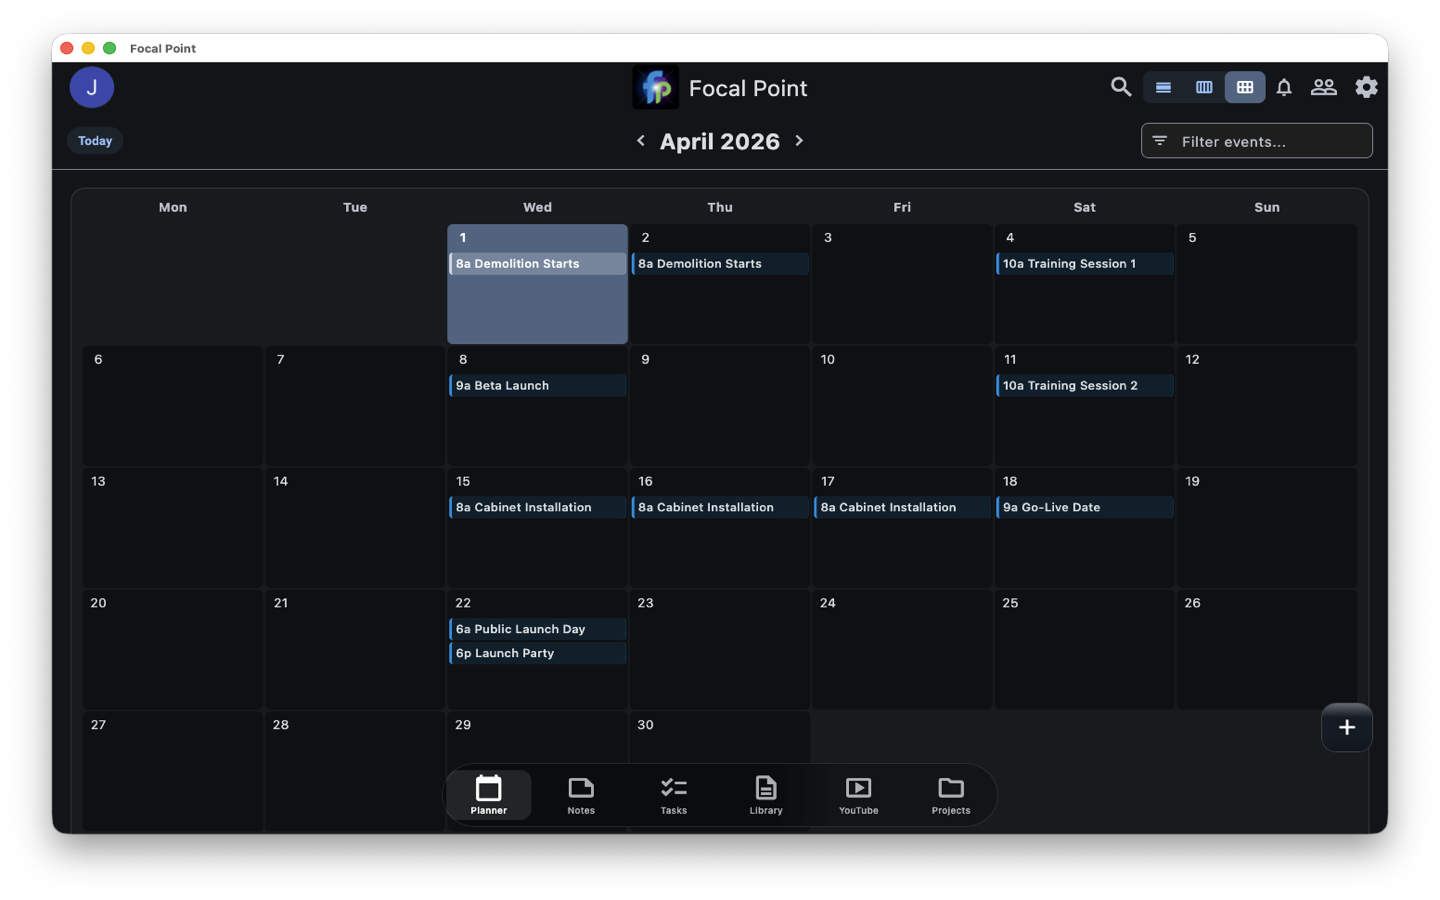The image size is (1440, 900).
Task: Switch to list view layout
Action: coord(1163,87)
